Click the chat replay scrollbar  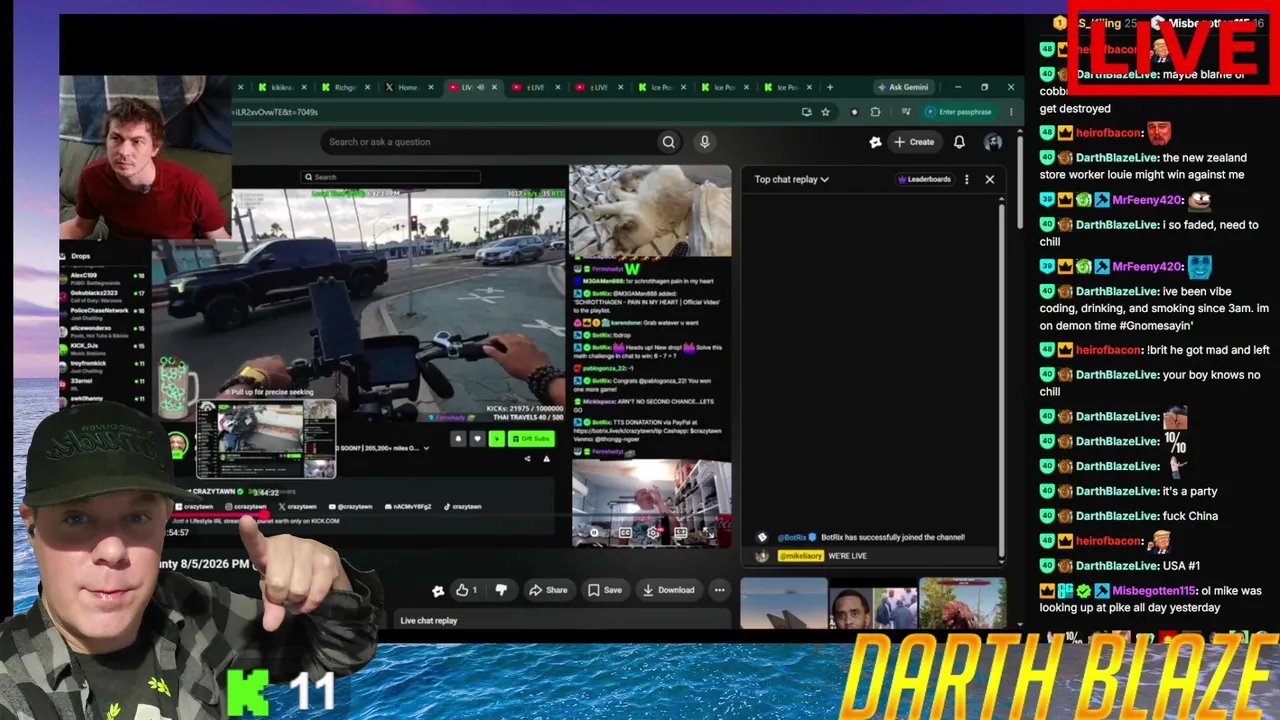tap(1001, 380)
